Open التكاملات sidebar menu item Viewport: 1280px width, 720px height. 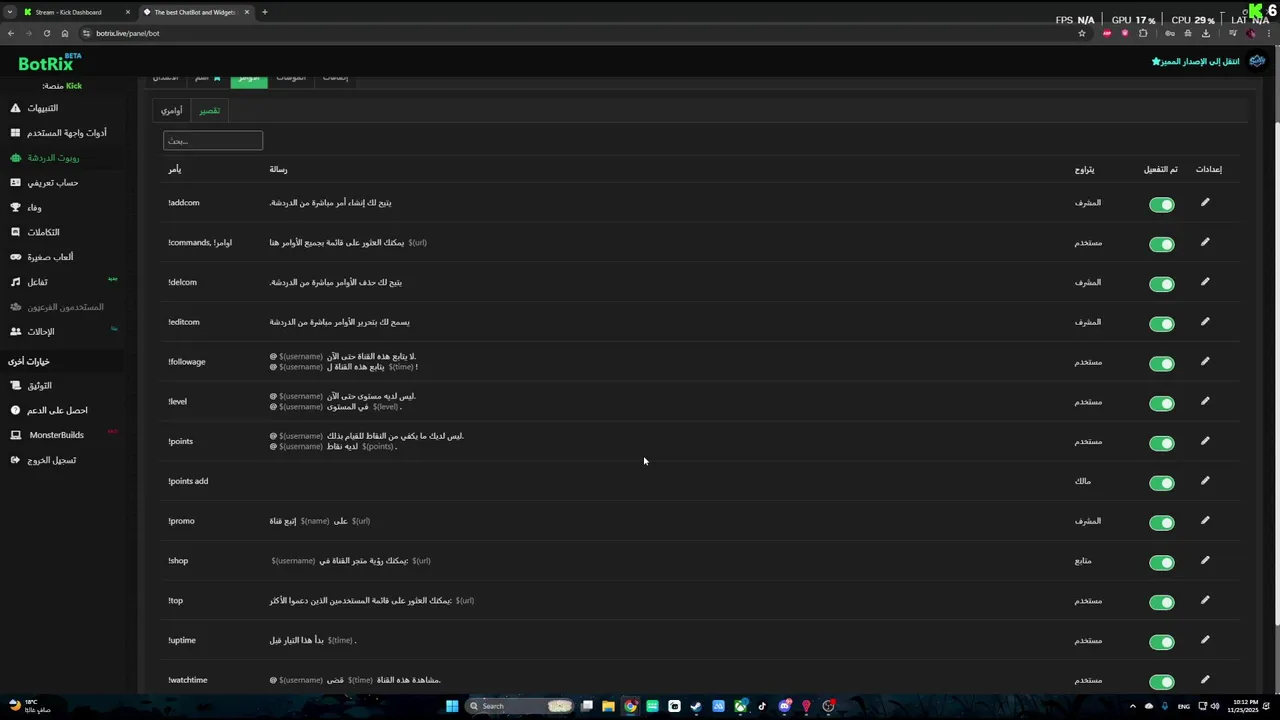click(44, 232)
